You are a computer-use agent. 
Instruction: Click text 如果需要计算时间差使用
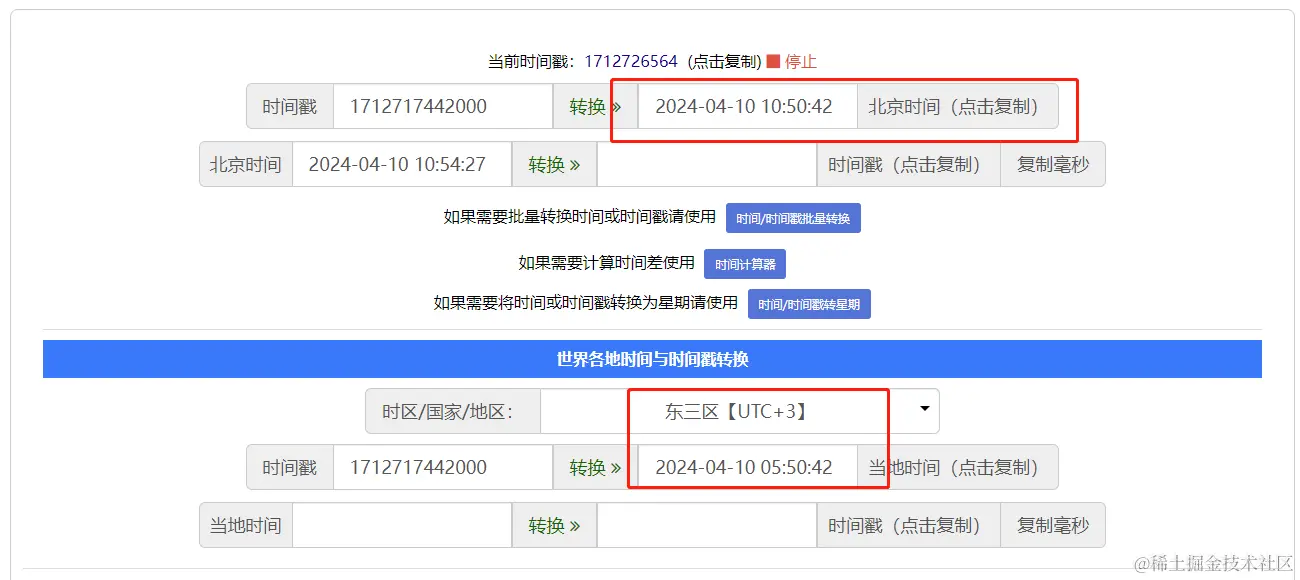coord(606,263)
